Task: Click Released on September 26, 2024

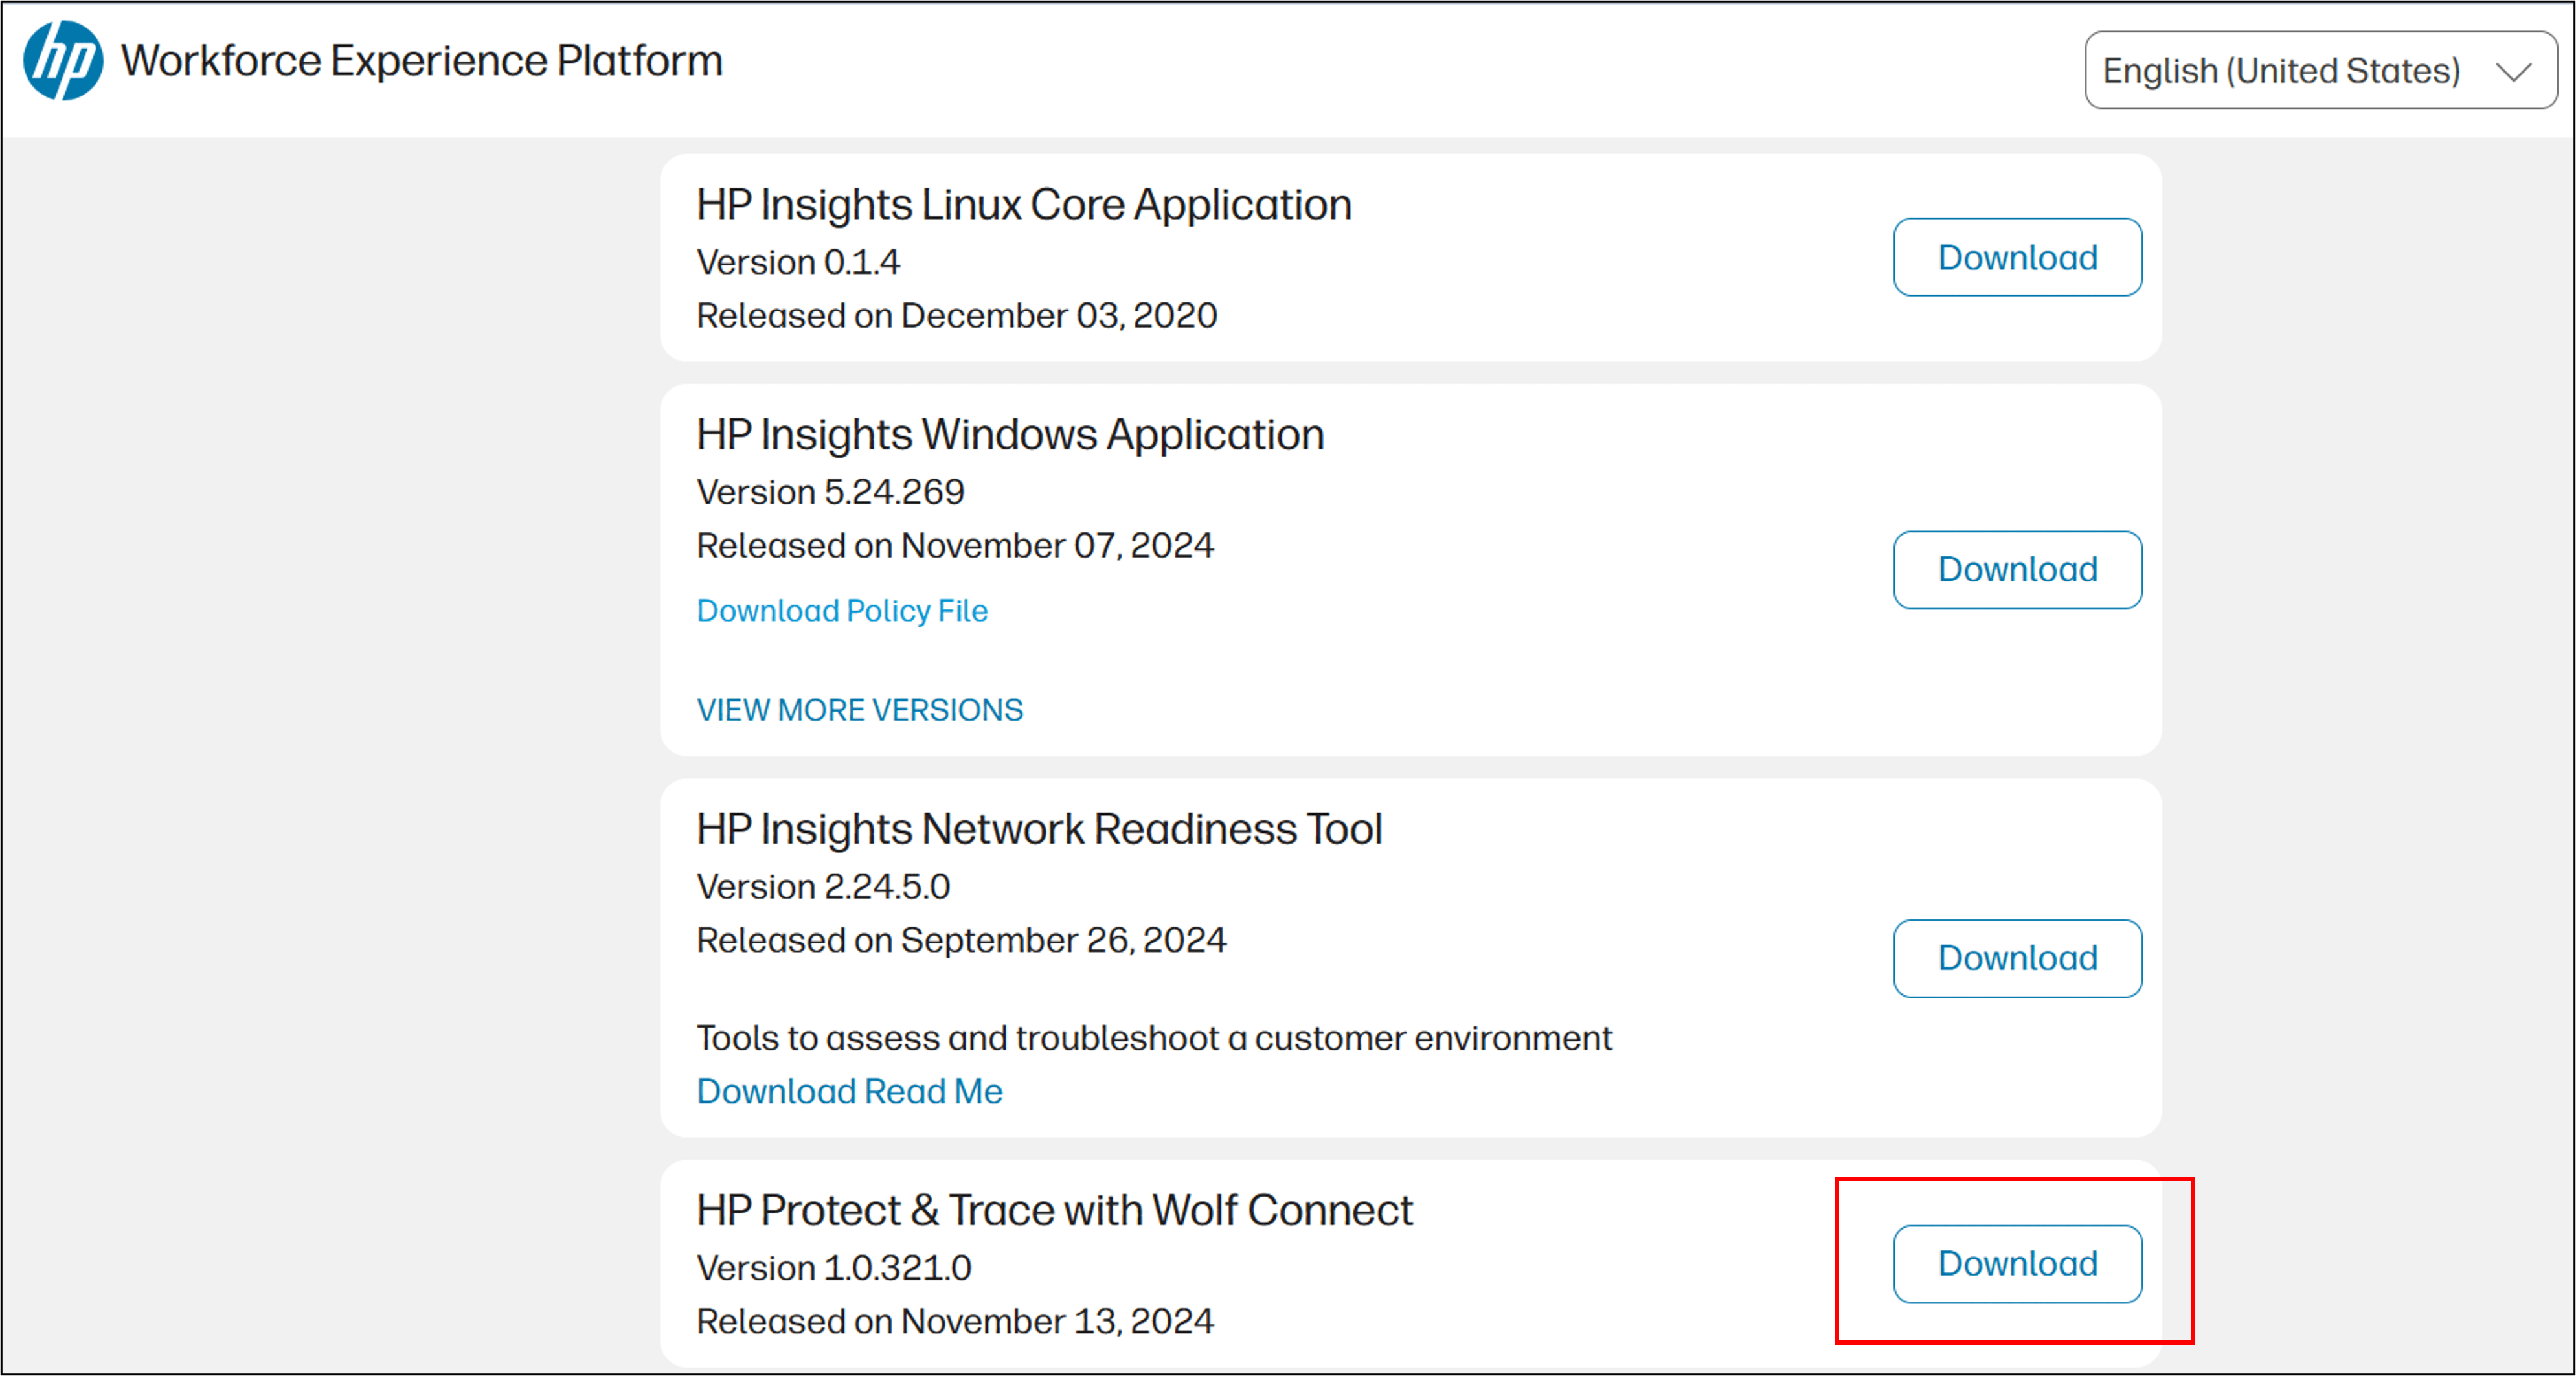Action: [961, 940]
